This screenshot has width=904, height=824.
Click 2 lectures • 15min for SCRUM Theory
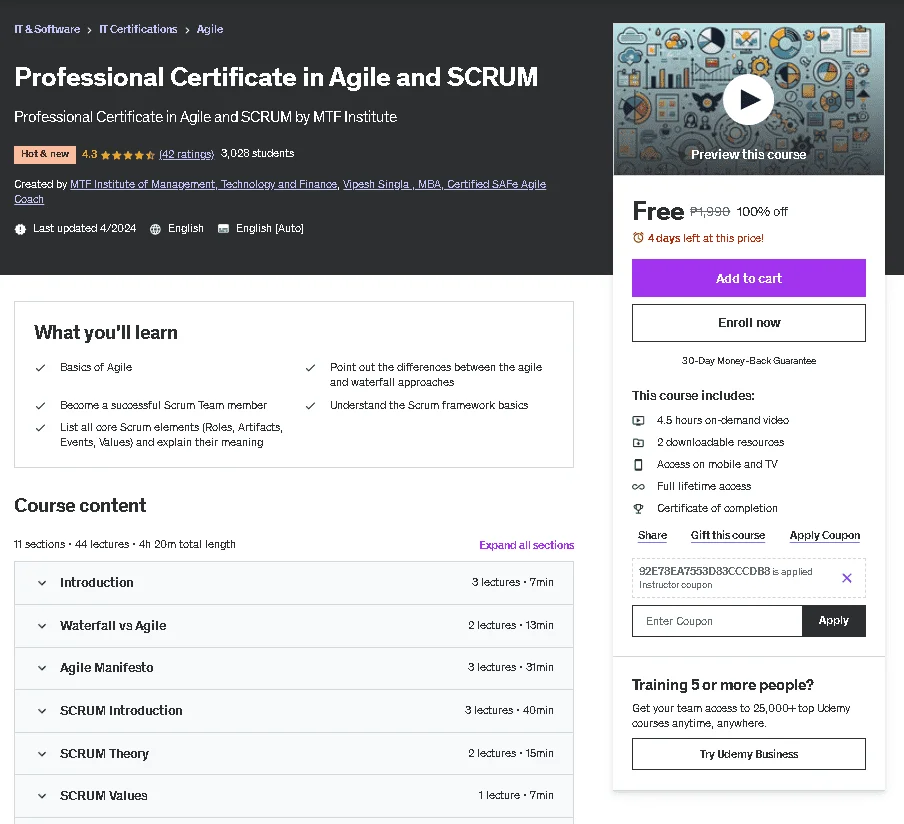(510, 753)
